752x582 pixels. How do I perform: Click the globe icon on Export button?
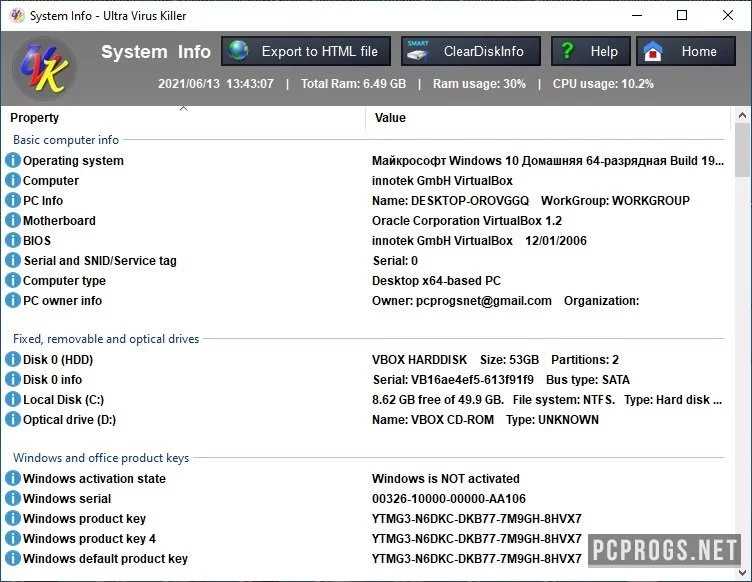238,51
